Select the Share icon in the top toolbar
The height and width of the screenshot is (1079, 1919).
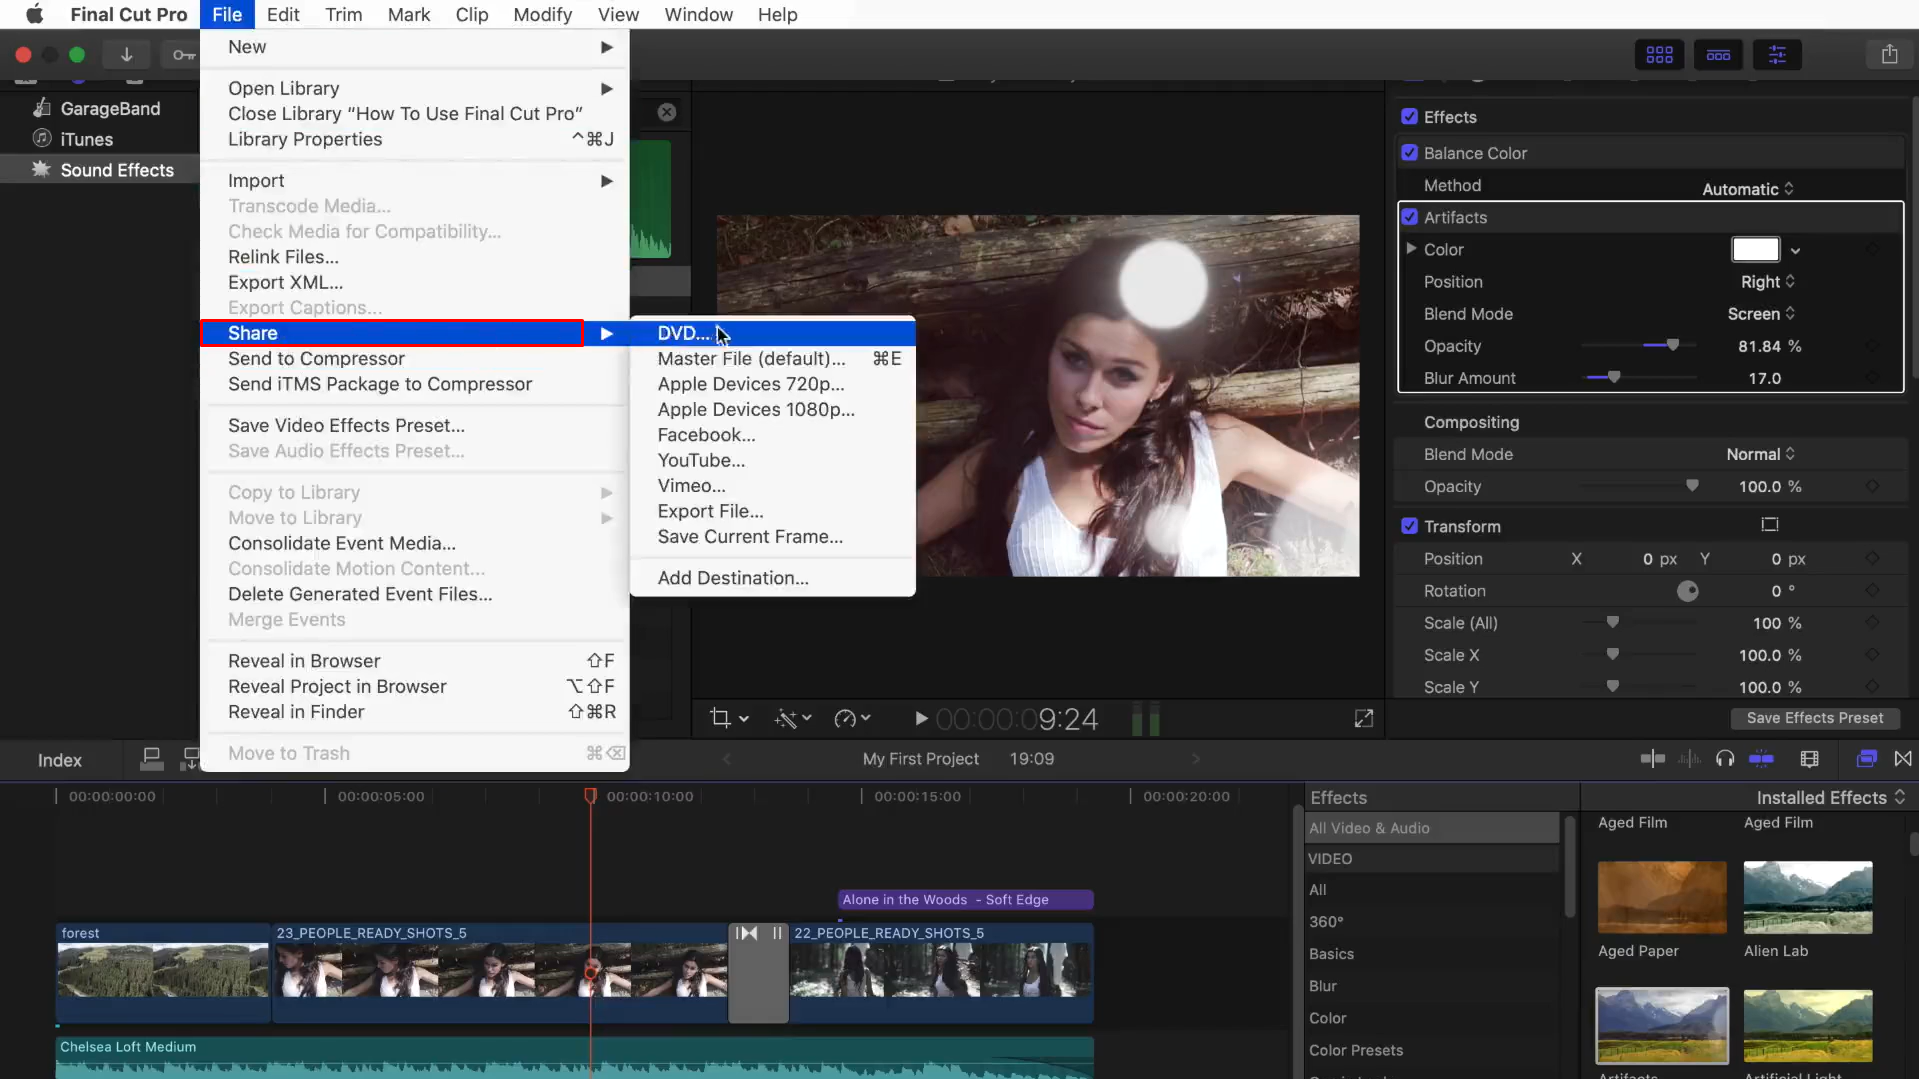coord(1890,54)
